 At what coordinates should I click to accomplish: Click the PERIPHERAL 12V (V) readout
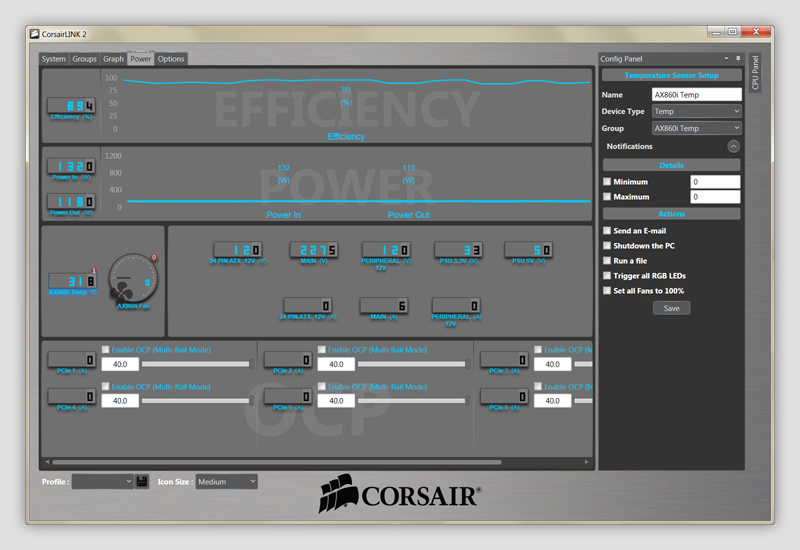386,249
